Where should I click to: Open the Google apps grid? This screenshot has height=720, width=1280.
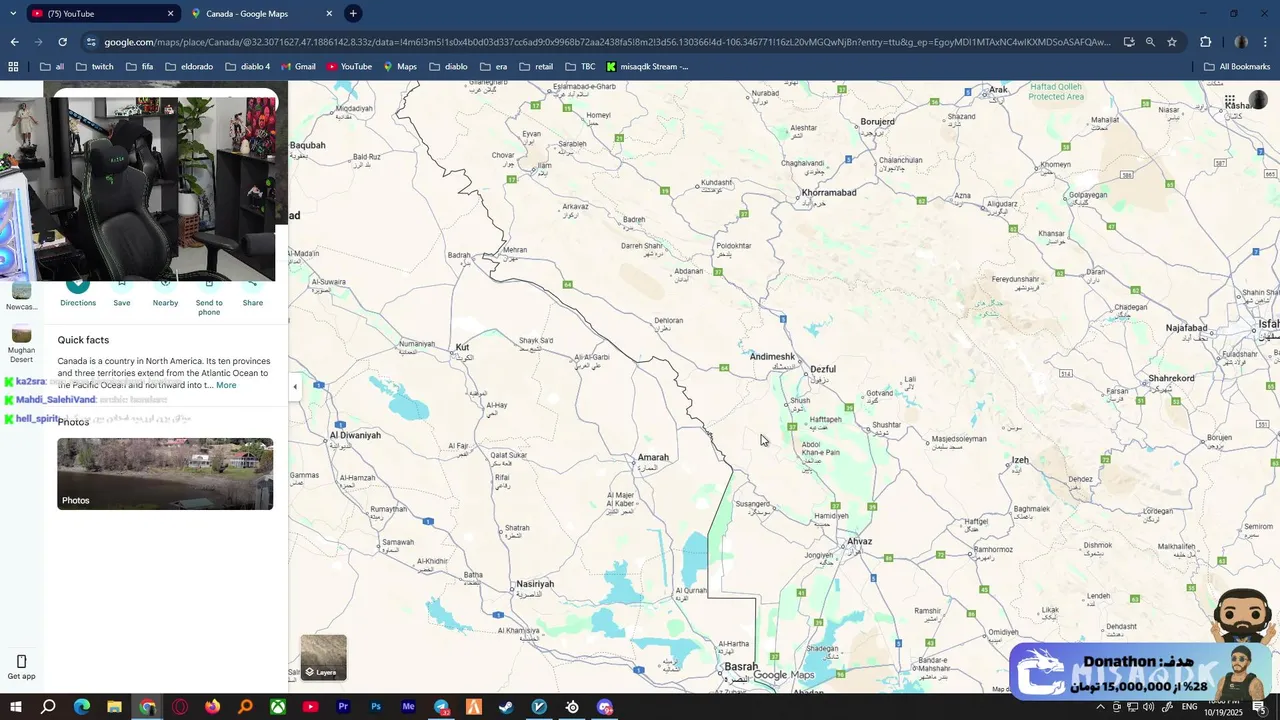point(1230,100)
